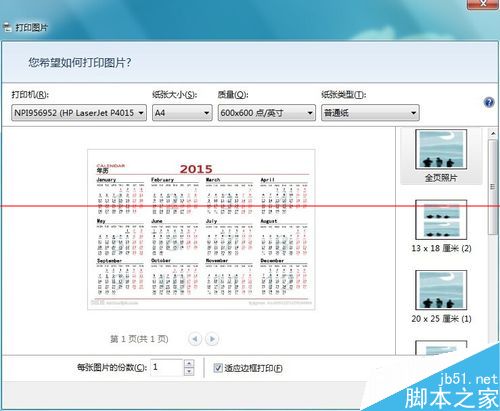The image size is (500, 411).
Task: Open the paper size A4 dropdown
Action: pos(182,113)
